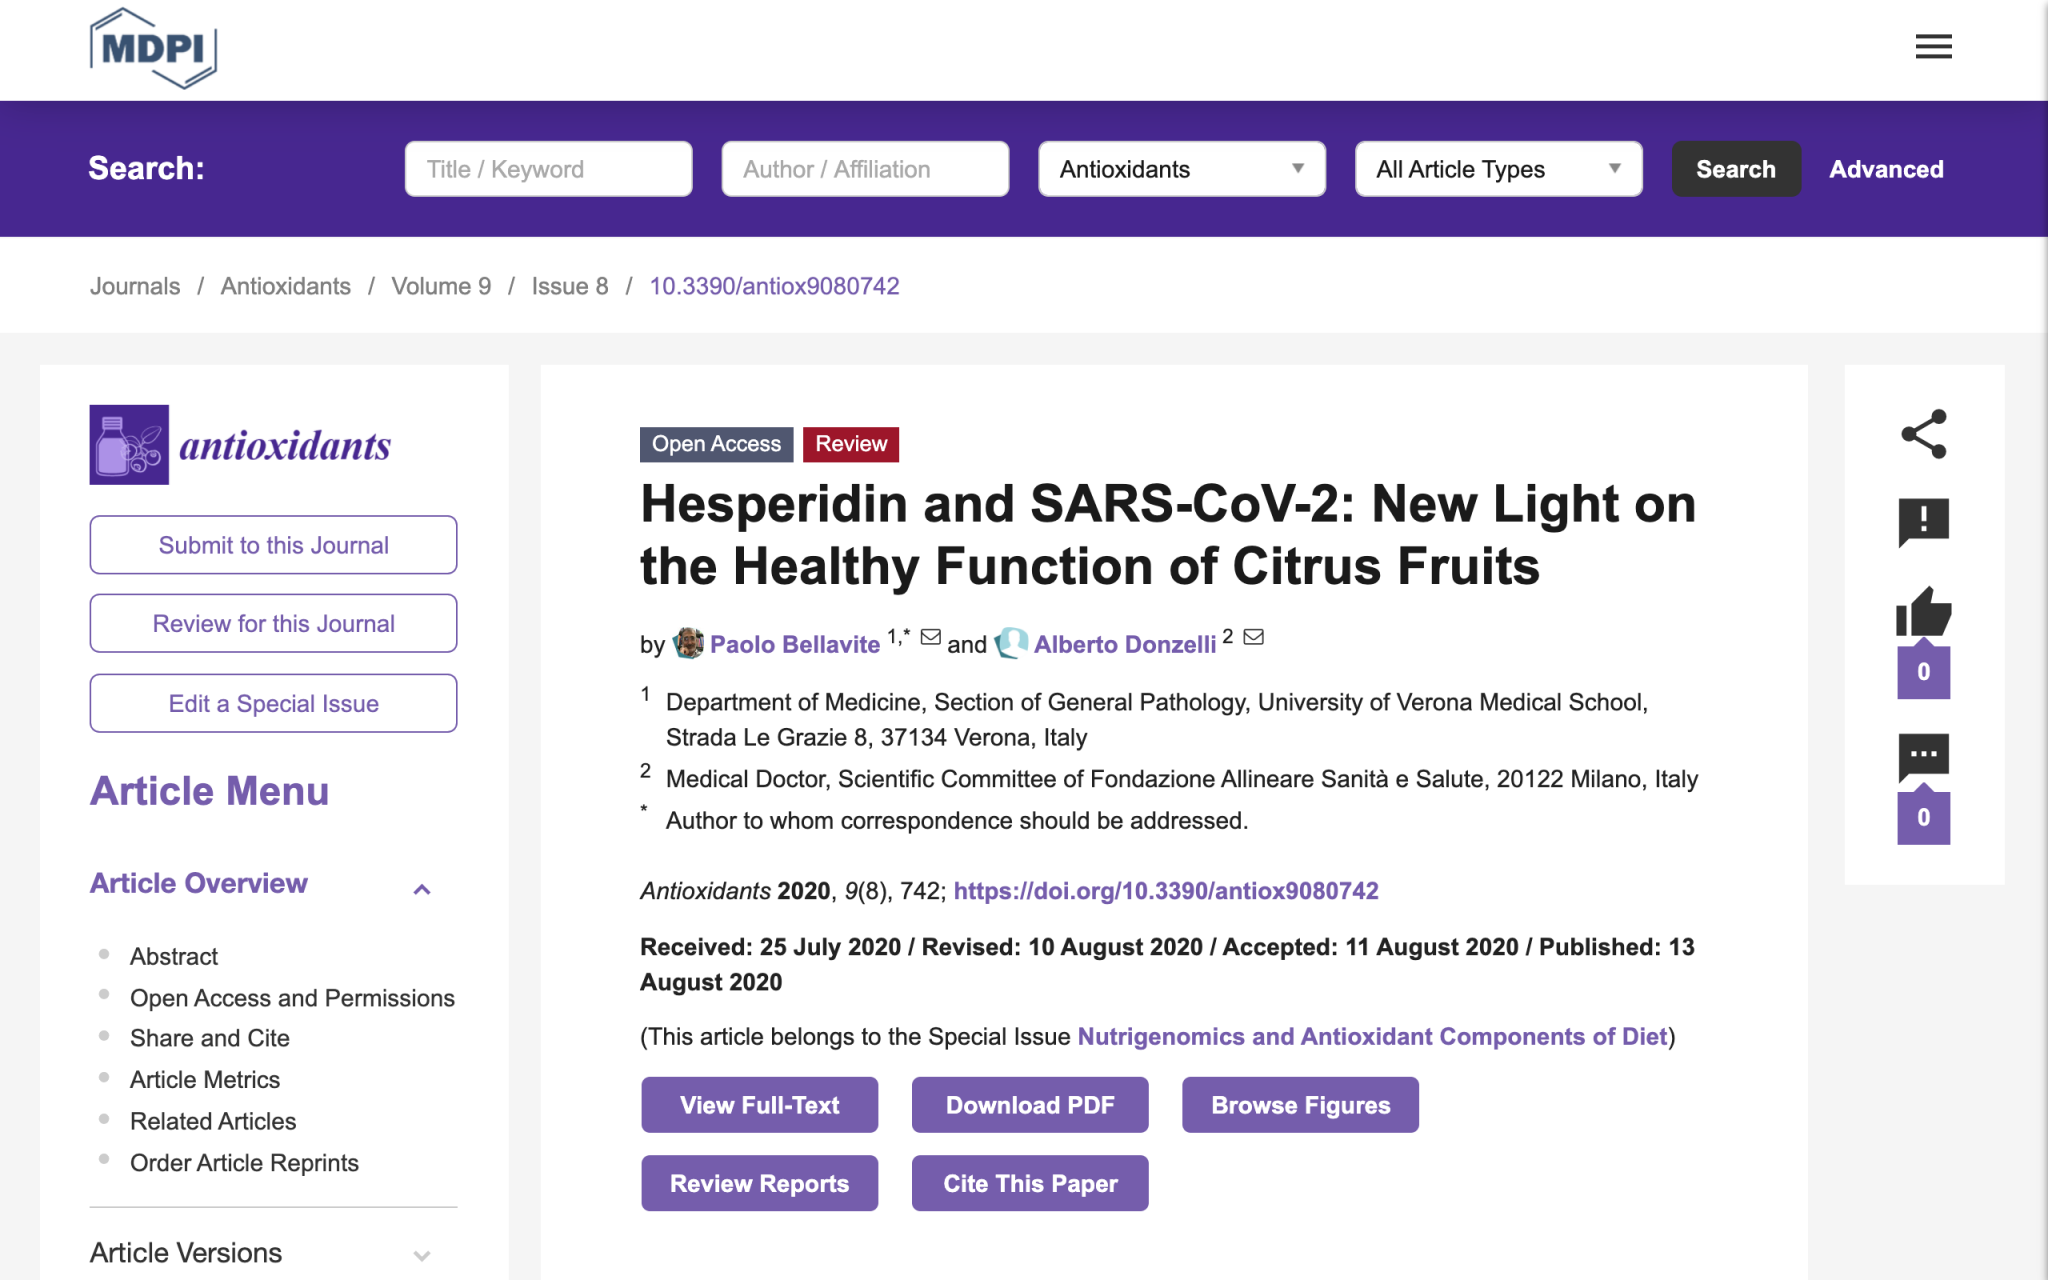Click Paolo Bellavite's email envelope icon

(x=931, y=637)
